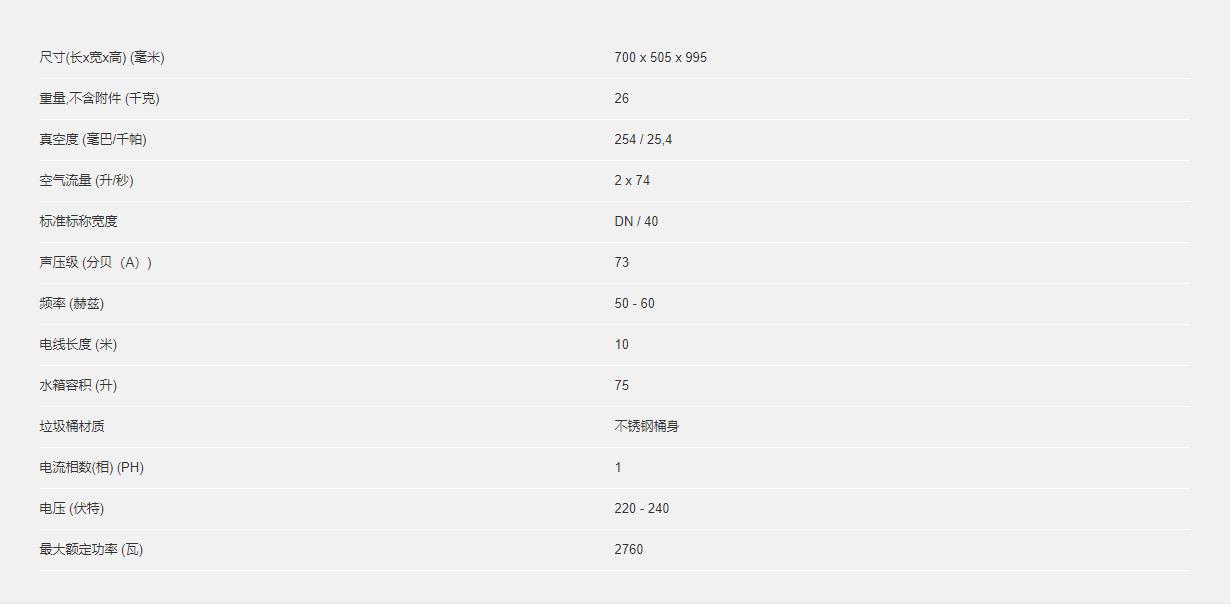This screenshot has height=604, width=1231.
Task: Select the value DN / 40
Action: [636, 221]
